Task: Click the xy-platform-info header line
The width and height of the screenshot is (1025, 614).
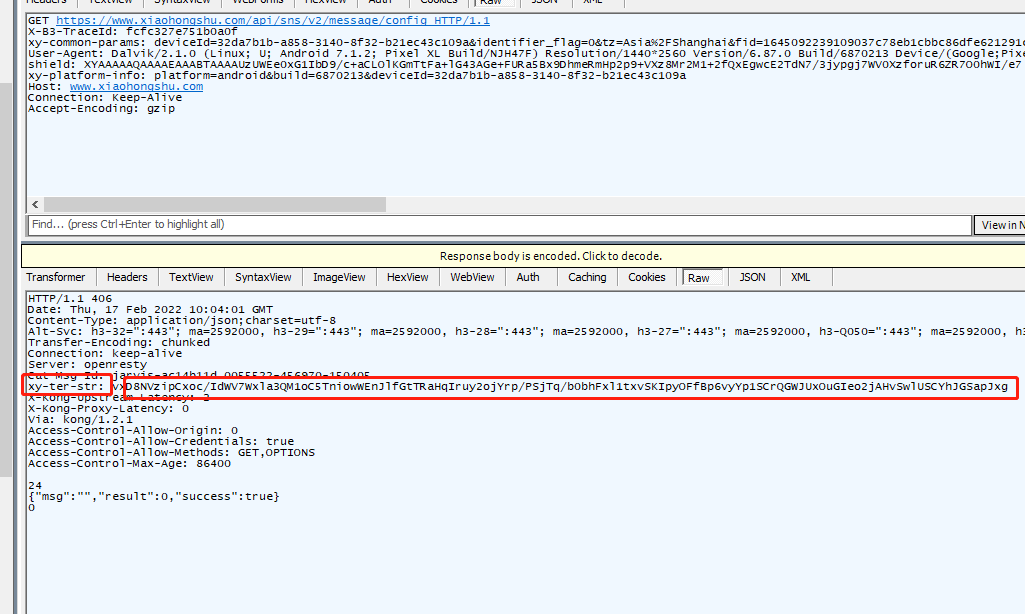Action: tap(357, 76)
